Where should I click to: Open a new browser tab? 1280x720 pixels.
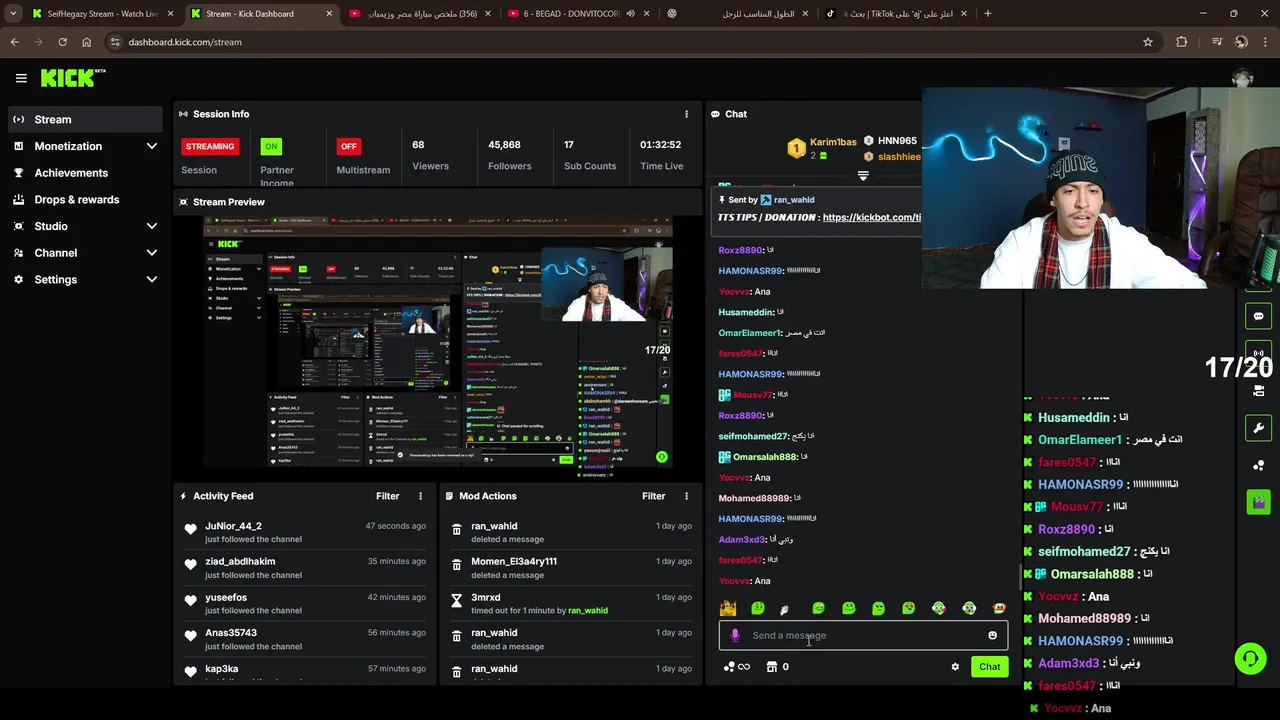click(988, 14)
